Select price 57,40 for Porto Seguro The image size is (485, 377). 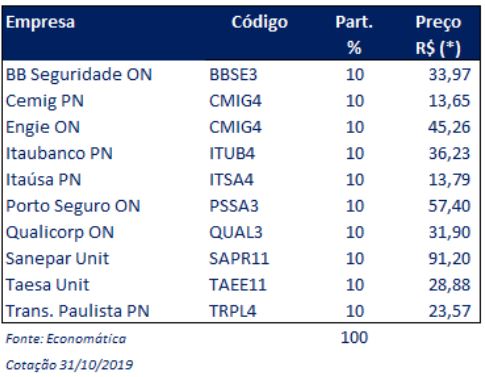coord(449,206)
